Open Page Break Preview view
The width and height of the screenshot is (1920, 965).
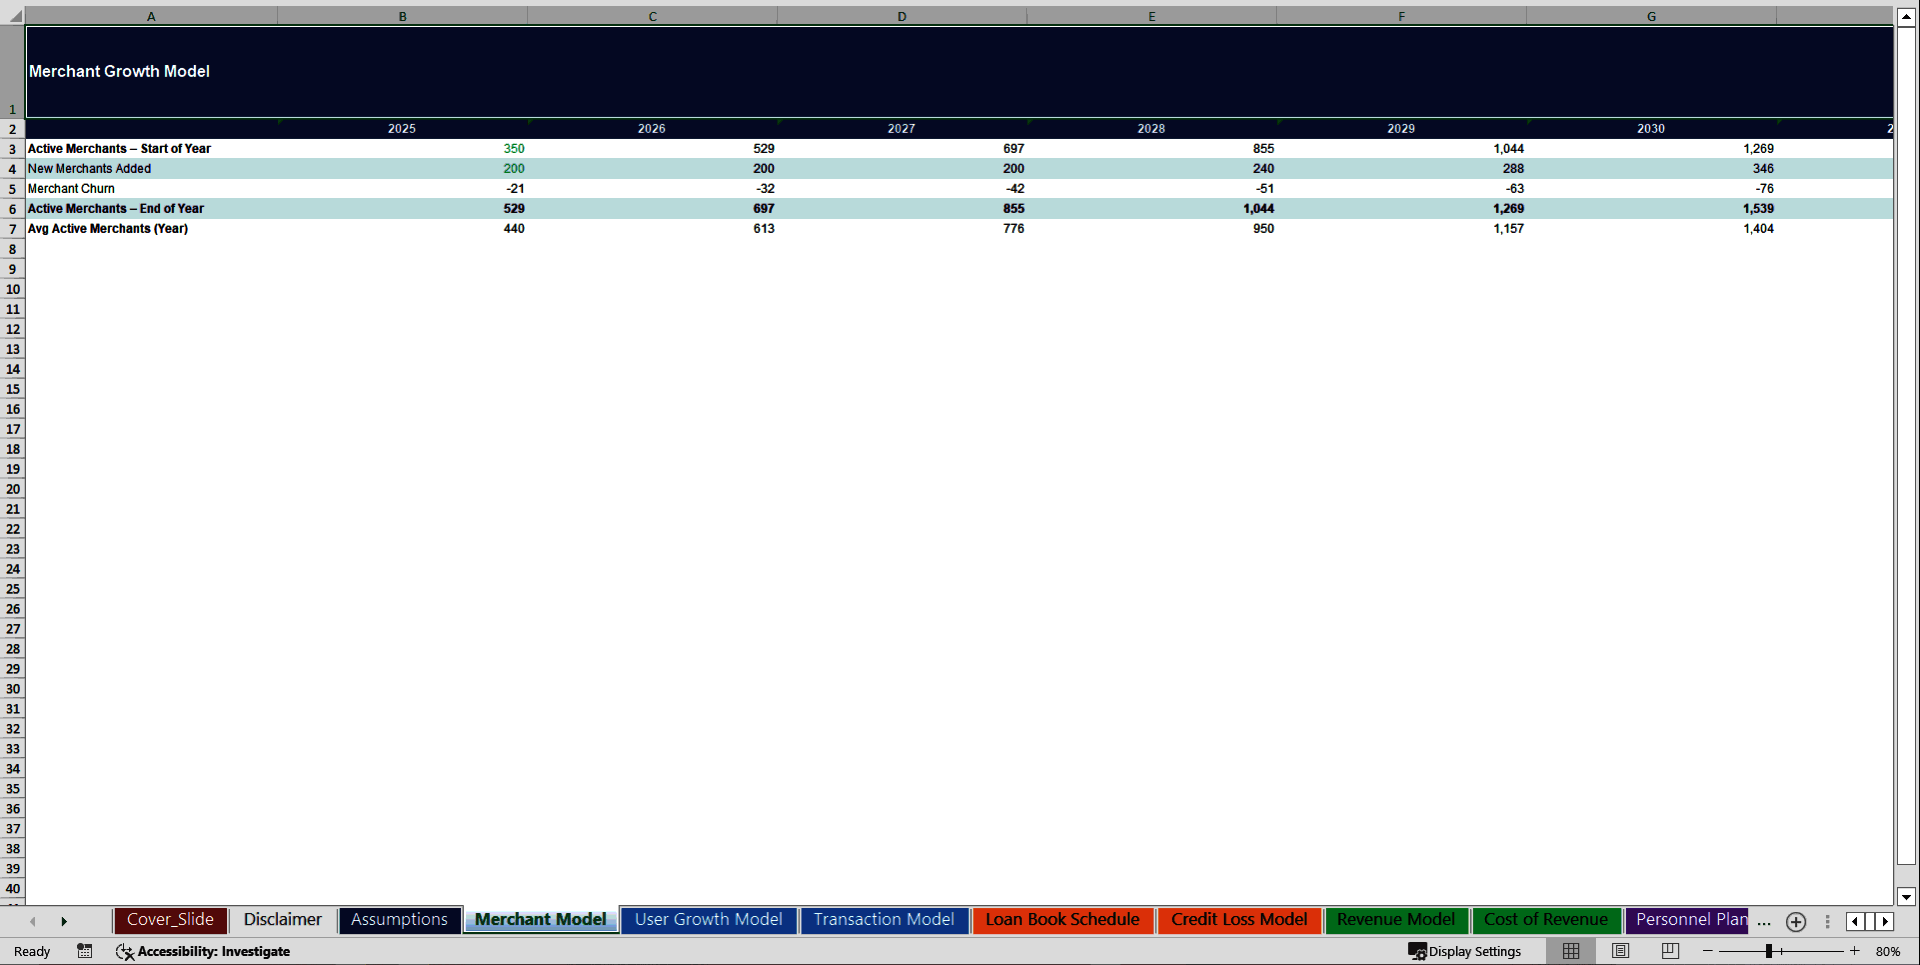(x=1668, y=951)
